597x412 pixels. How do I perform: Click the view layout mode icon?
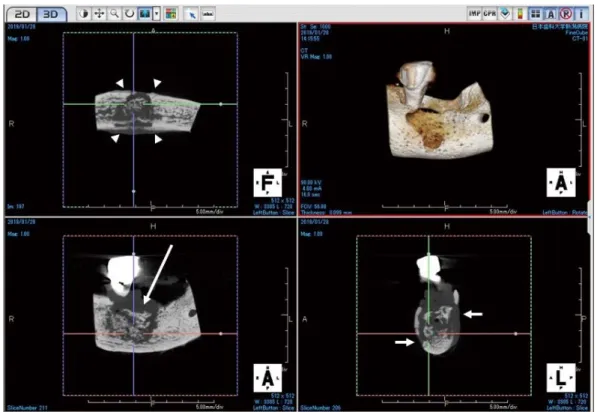(145, 14)
